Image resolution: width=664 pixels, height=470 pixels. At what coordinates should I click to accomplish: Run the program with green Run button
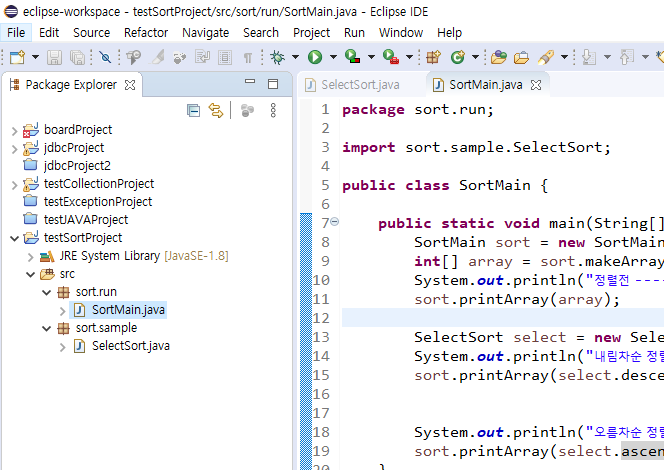coord(315,58)
